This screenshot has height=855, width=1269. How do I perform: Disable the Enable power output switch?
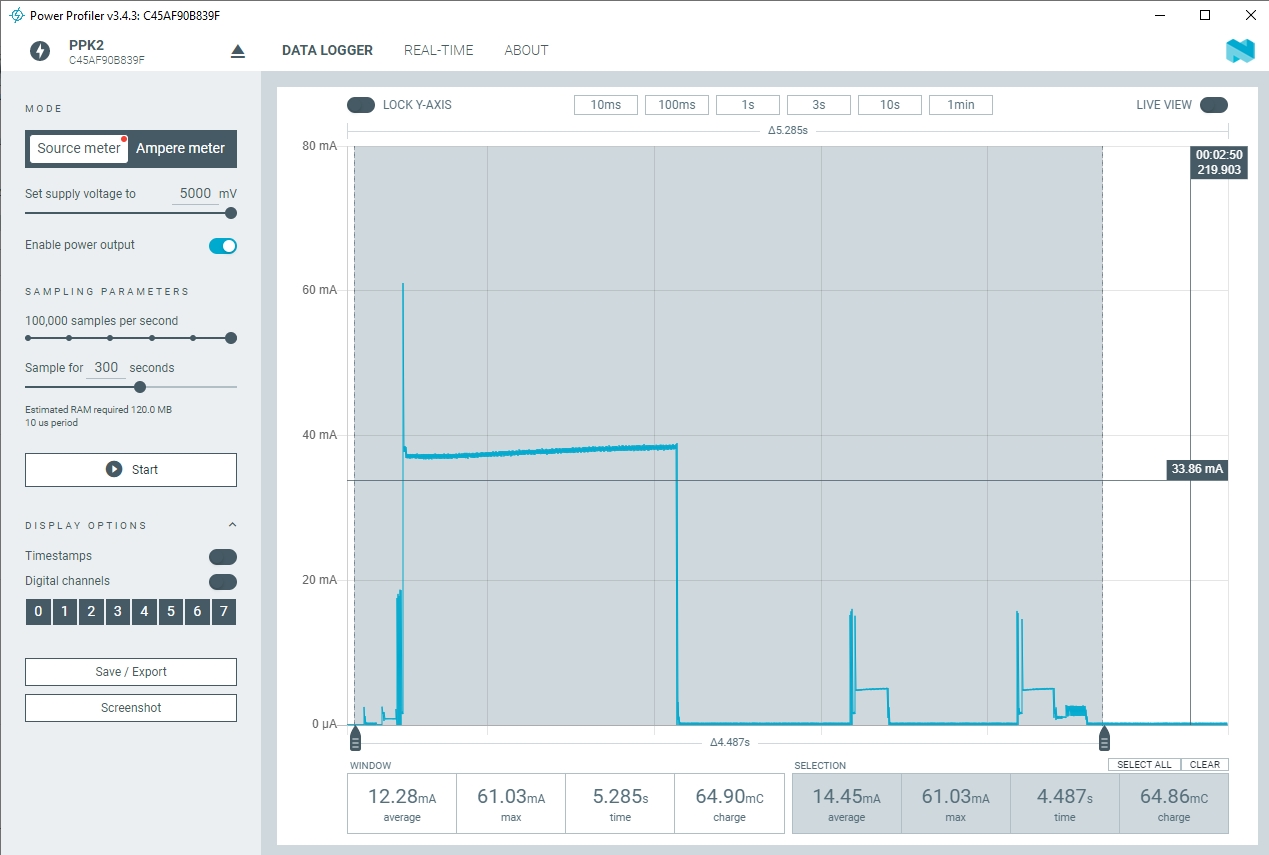click(x=222, y=246)
